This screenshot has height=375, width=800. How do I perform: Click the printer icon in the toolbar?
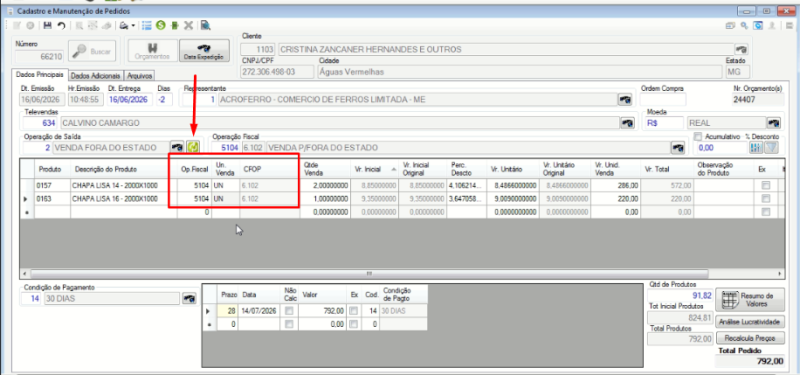coord(123,25)
